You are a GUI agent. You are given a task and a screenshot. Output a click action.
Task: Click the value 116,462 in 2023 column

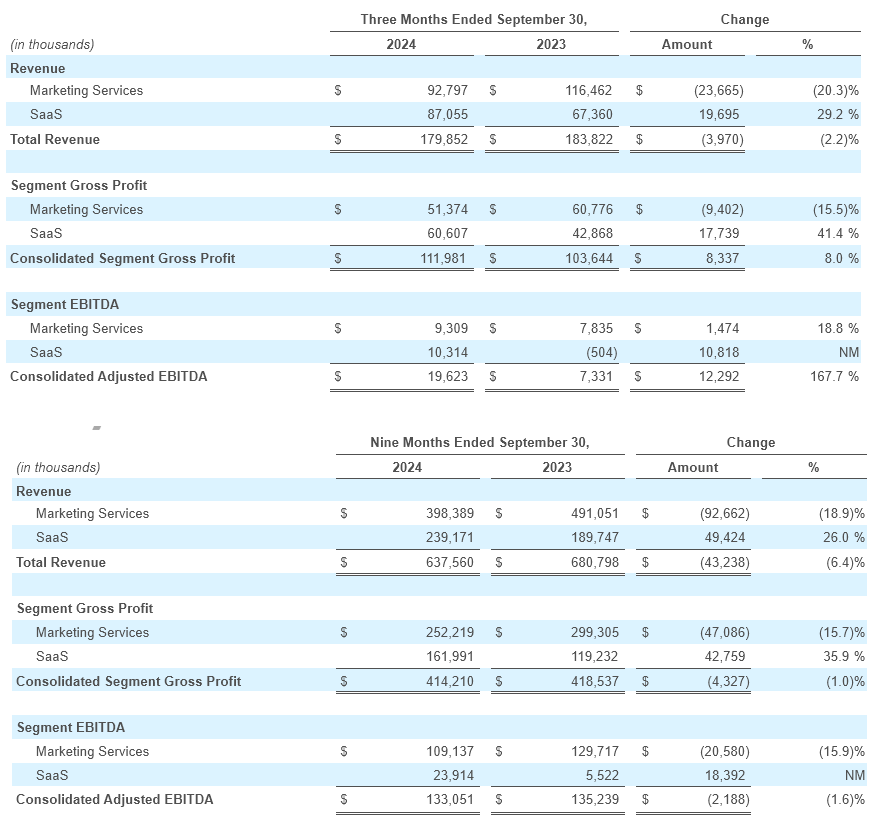click(x=589, y=91)
